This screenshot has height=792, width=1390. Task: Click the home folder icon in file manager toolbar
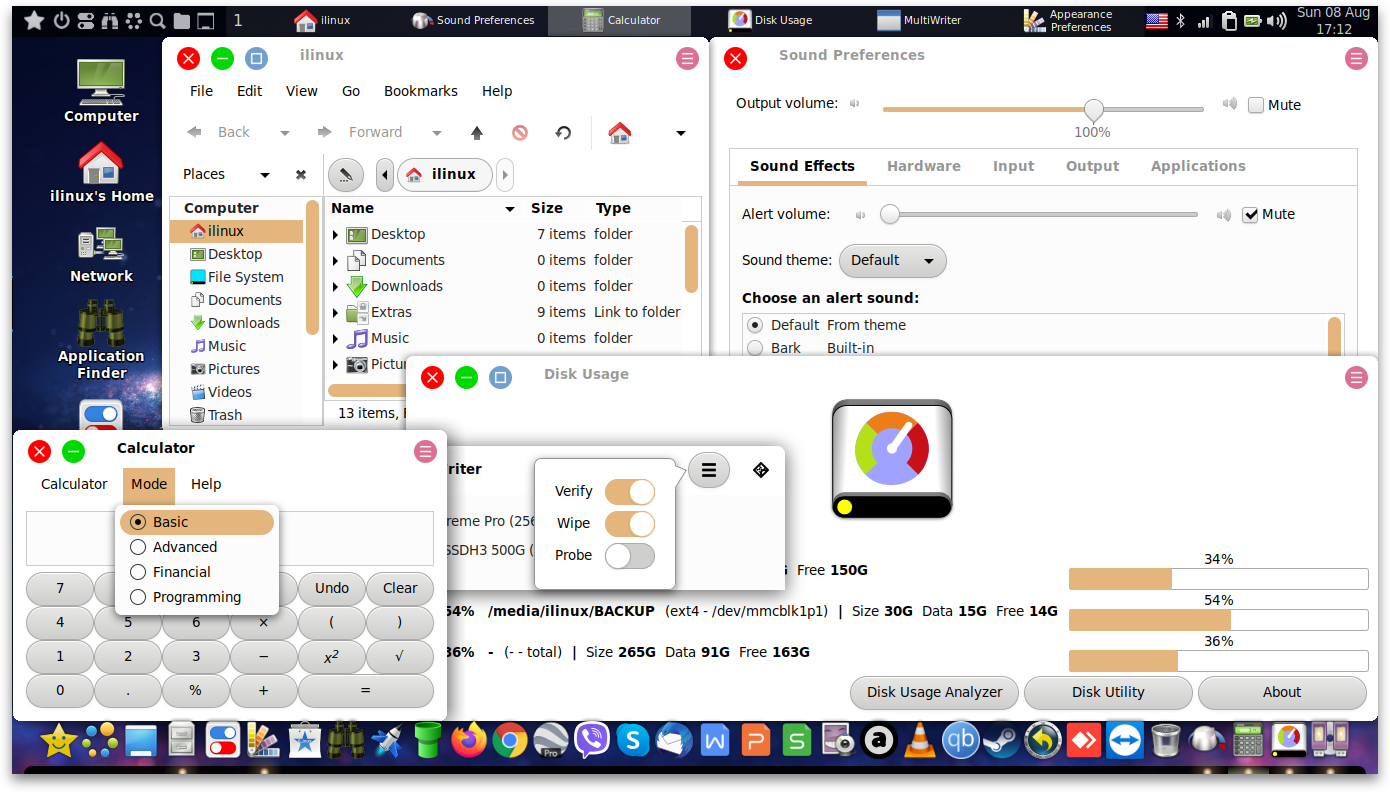[620, 132]
